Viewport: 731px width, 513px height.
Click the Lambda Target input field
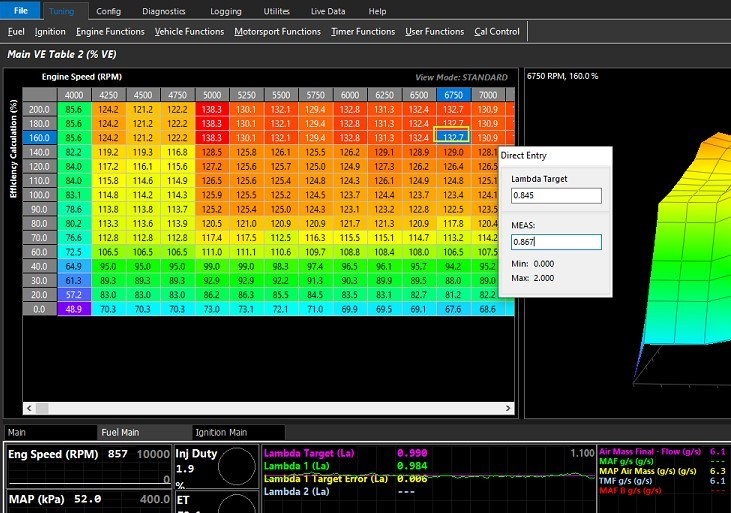coord(555,197)
